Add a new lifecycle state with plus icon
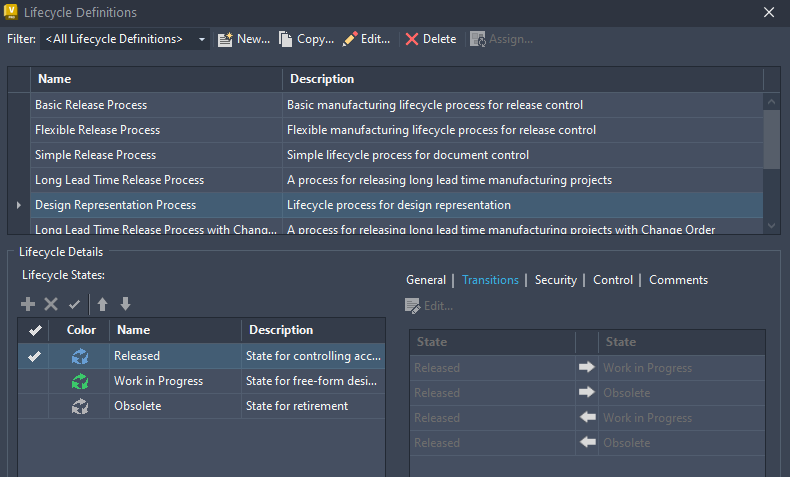790x477 pixels. point(28,304)
